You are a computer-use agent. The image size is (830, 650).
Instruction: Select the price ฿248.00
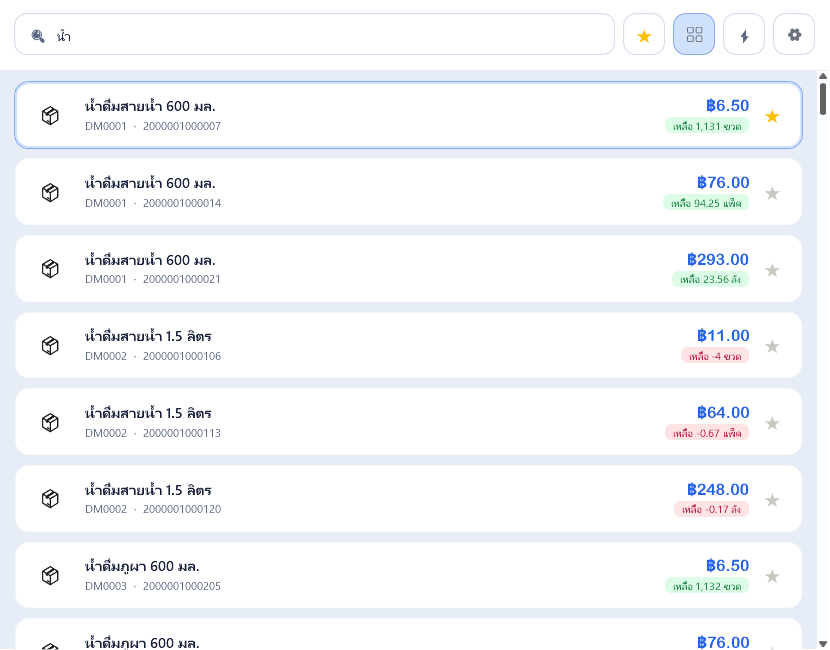tap(718, 490)
